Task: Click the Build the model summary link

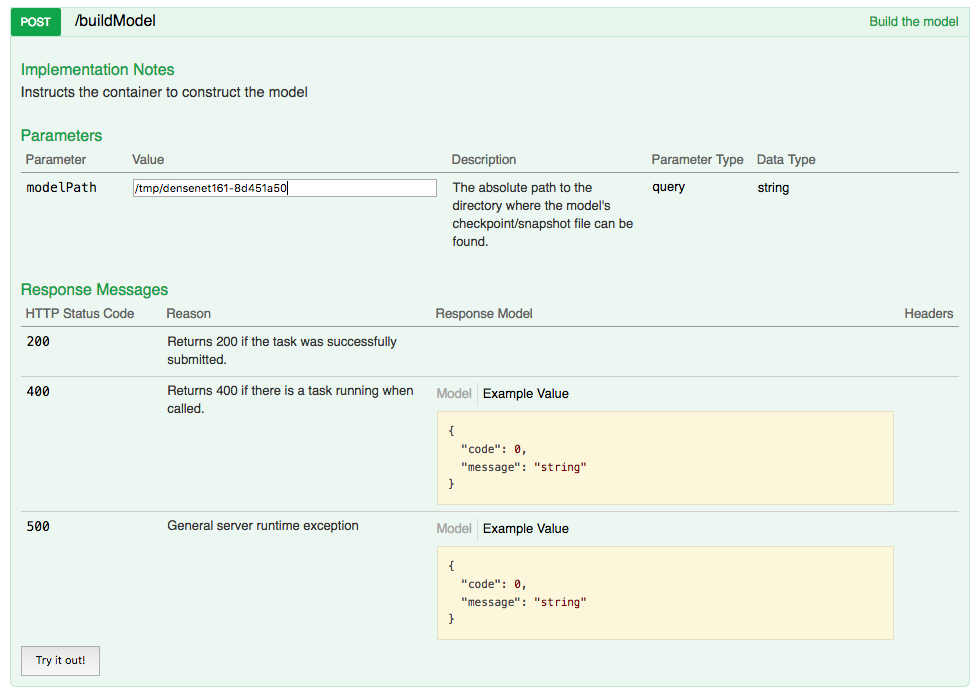Action: [913, 21]
